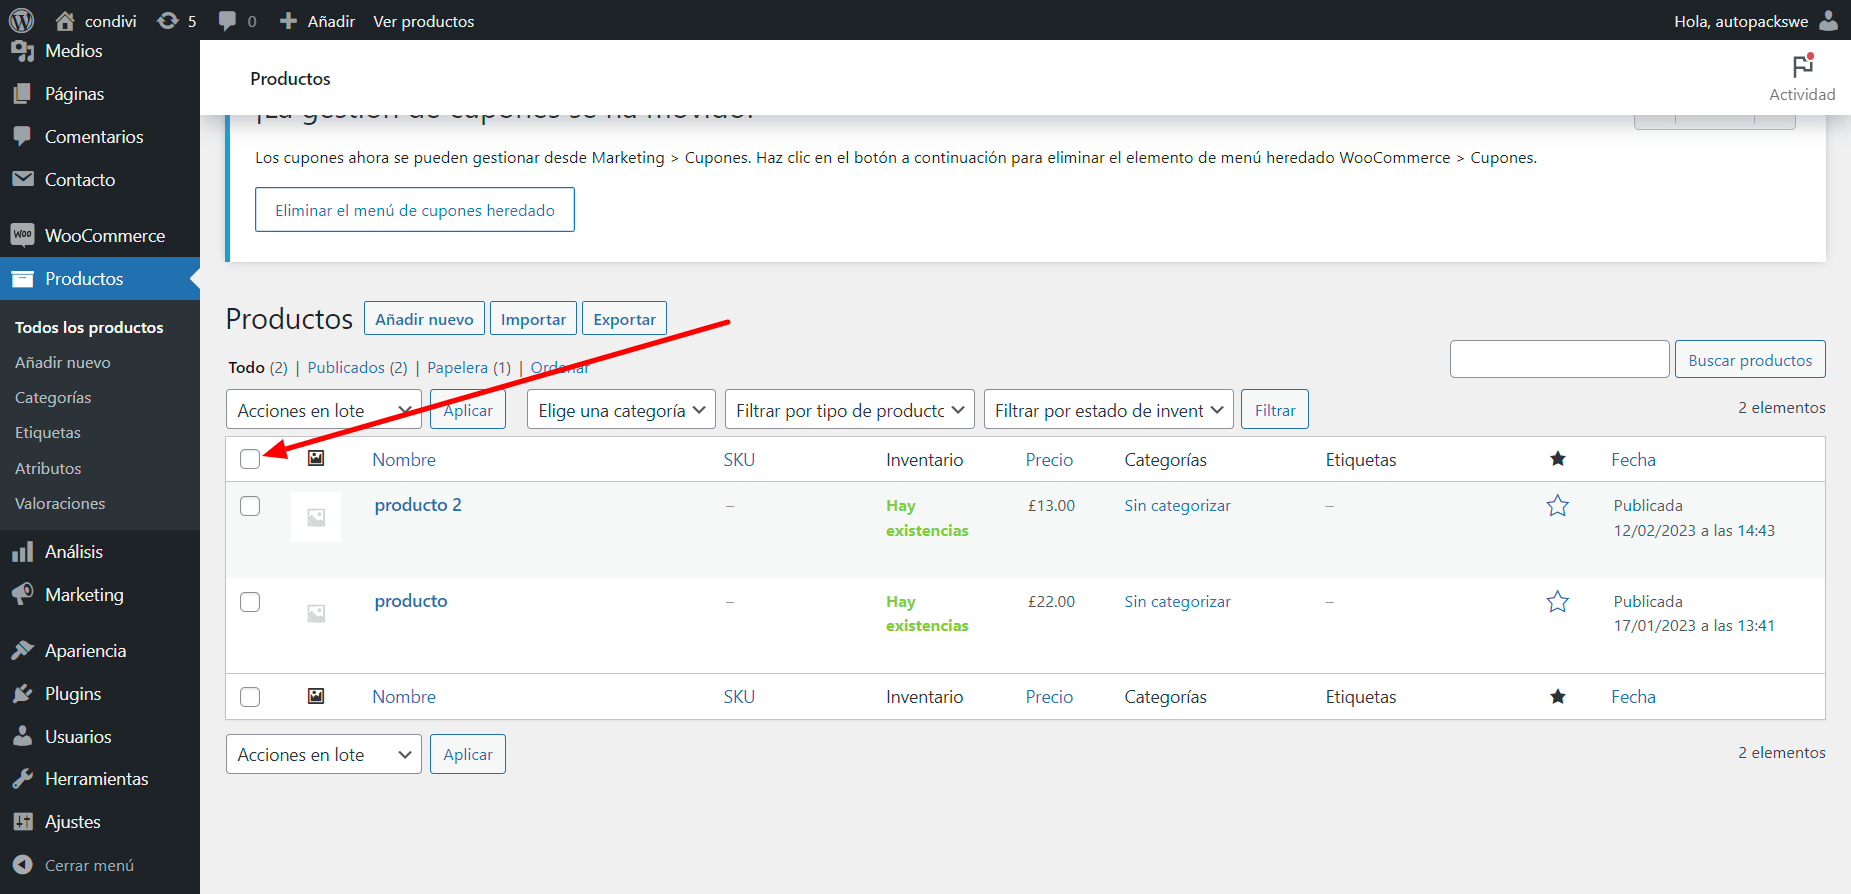Click the home icon next to condivi
This screenshot has height=894, width=1851.
pos(65,20)
